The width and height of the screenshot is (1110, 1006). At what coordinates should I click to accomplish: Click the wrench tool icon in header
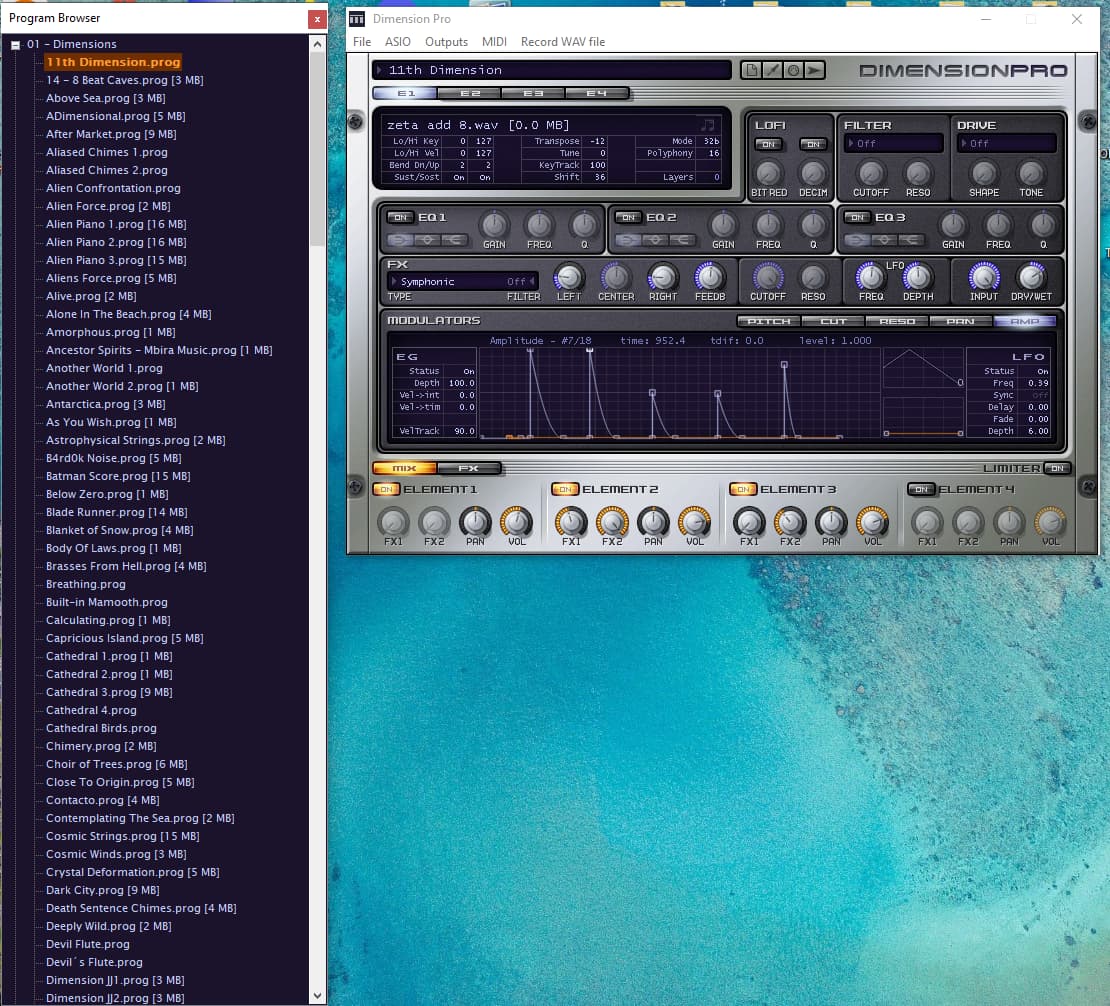pyautogui.click(x=772, y=70)
